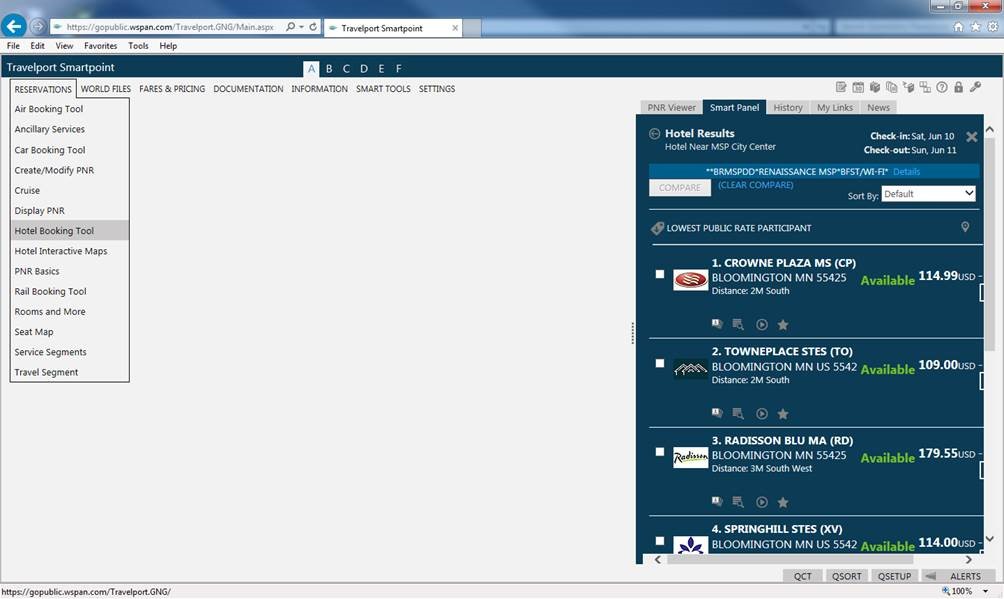
Task: Click the browser address bar URL field
Action: 170,27
